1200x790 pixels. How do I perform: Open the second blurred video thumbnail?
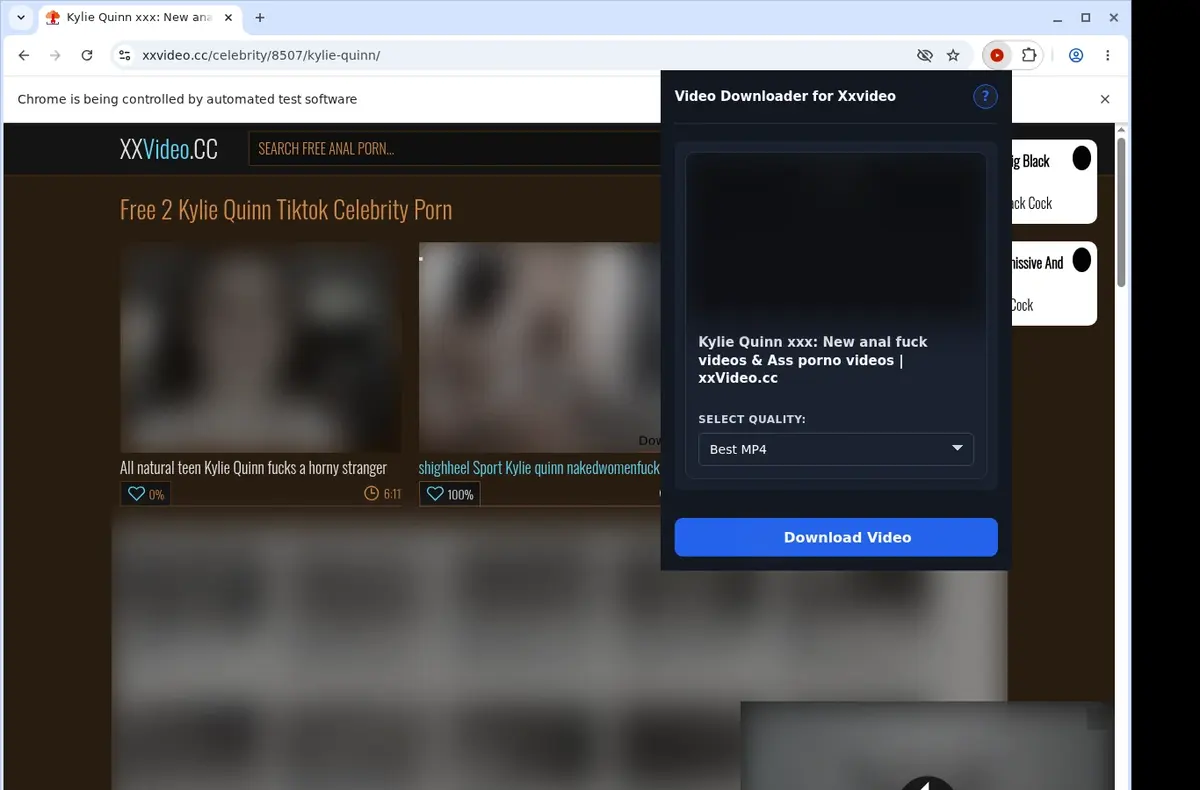[x=540, y=347]
